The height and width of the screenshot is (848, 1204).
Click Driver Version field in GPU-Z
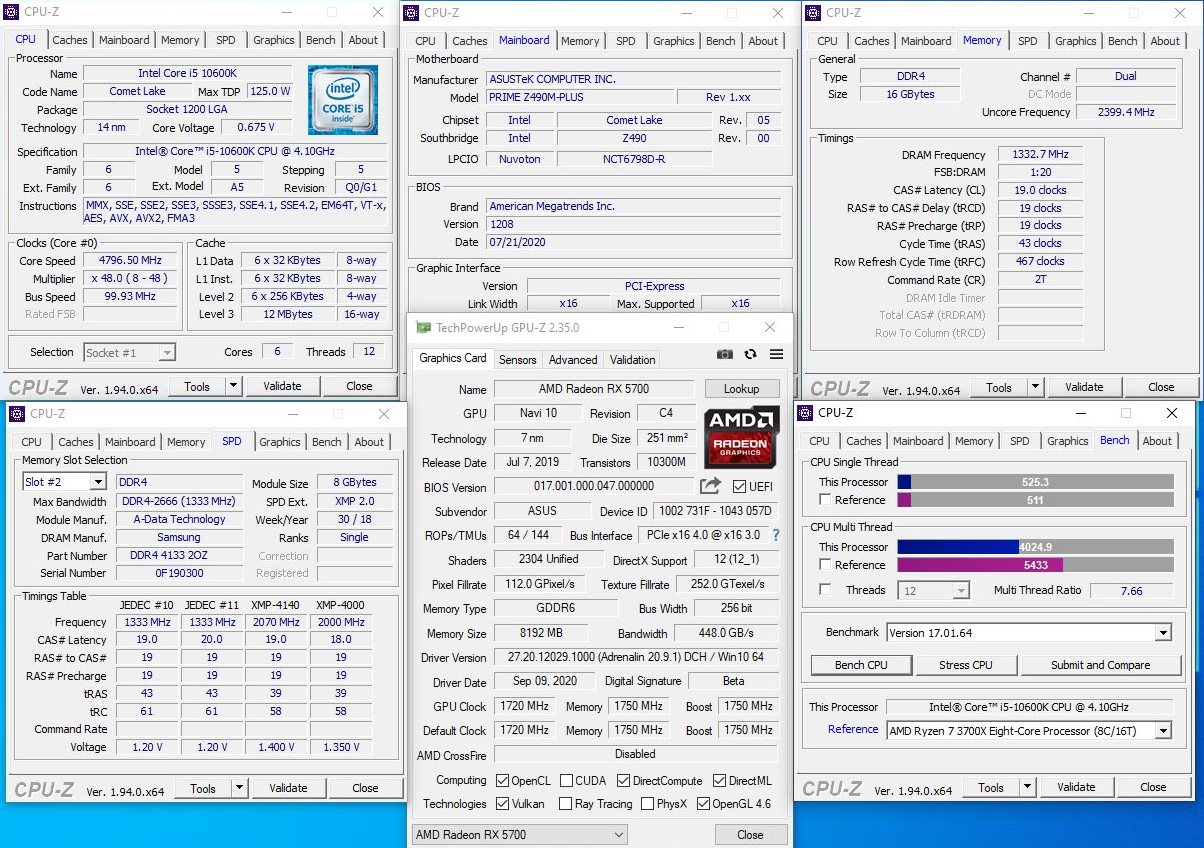(x=635, y=658)
